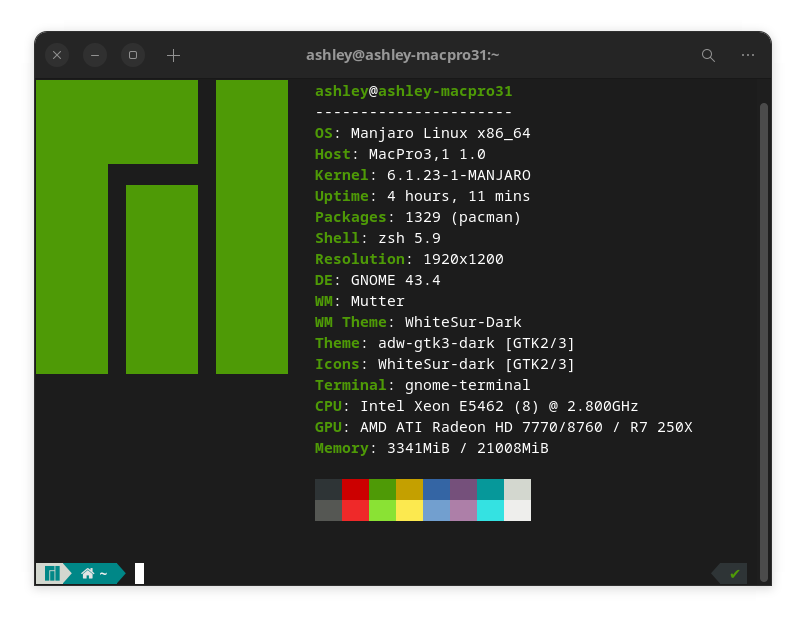This screenshot has height=623, width=806.
Task: Click the terminal cursor block at the prompt
Action: pos(139,574)
